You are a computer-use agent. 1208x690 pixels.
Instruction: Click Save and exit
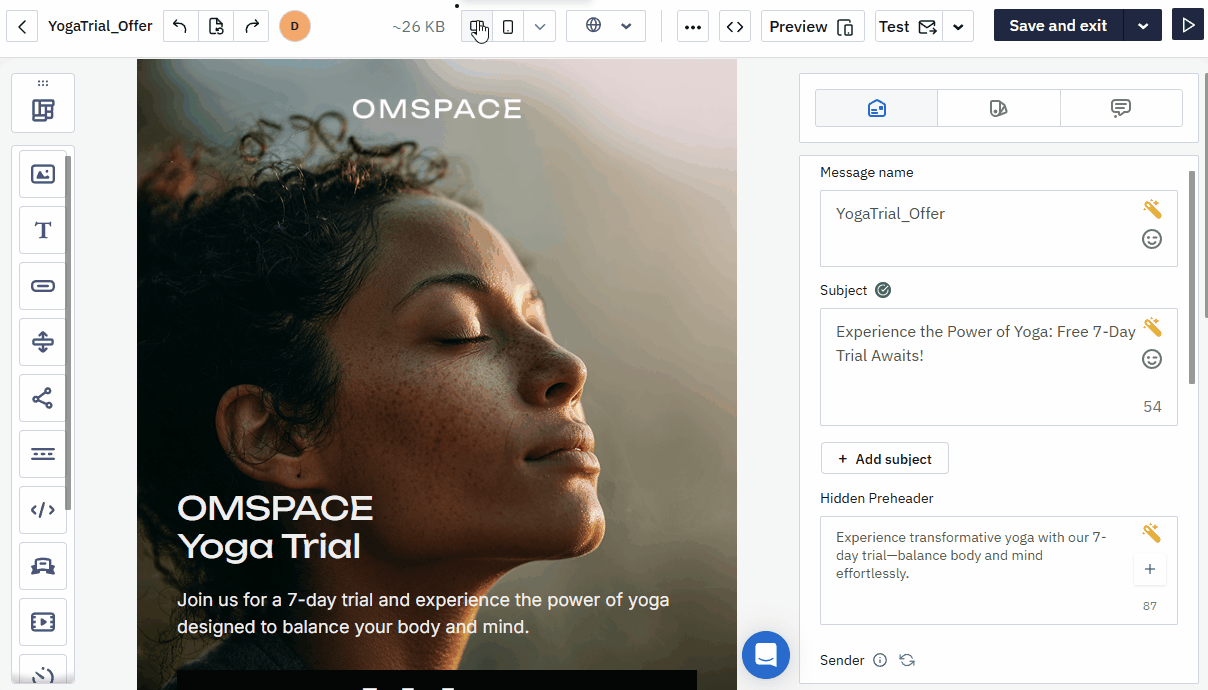1058,26
